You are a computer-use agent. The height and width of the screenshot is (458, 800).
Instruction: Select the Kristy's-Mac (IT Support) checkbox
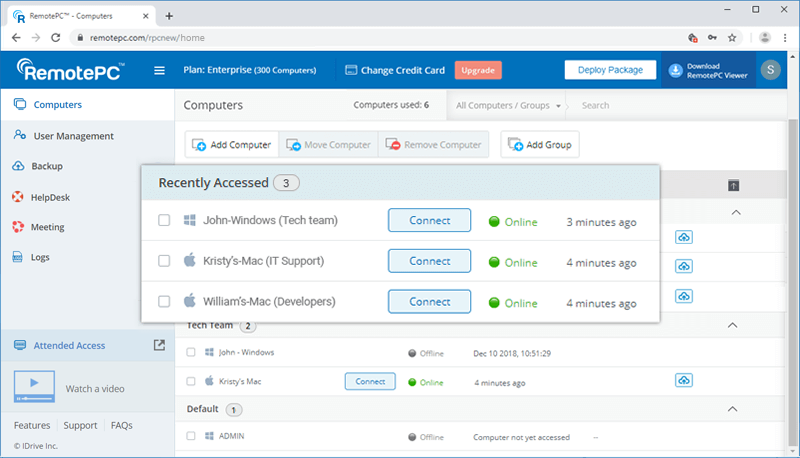(164, 261)
